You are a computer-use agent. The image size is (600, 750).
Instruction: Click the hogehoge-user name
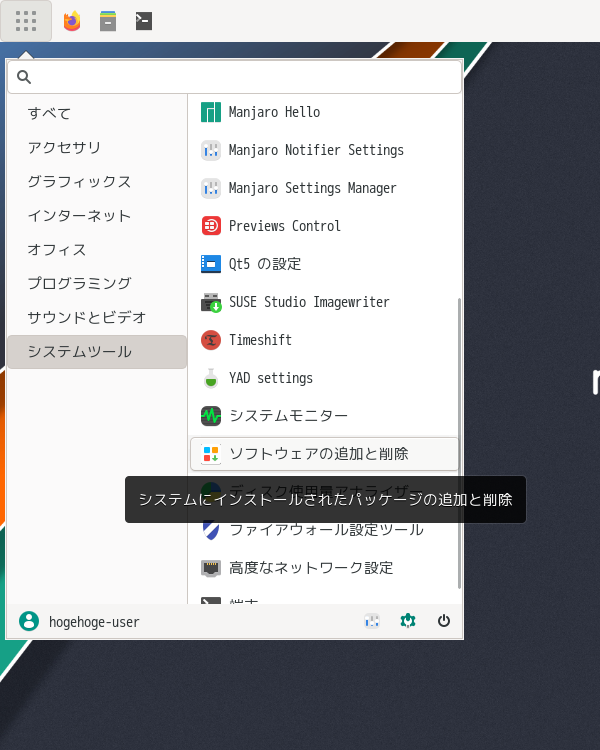94,622
